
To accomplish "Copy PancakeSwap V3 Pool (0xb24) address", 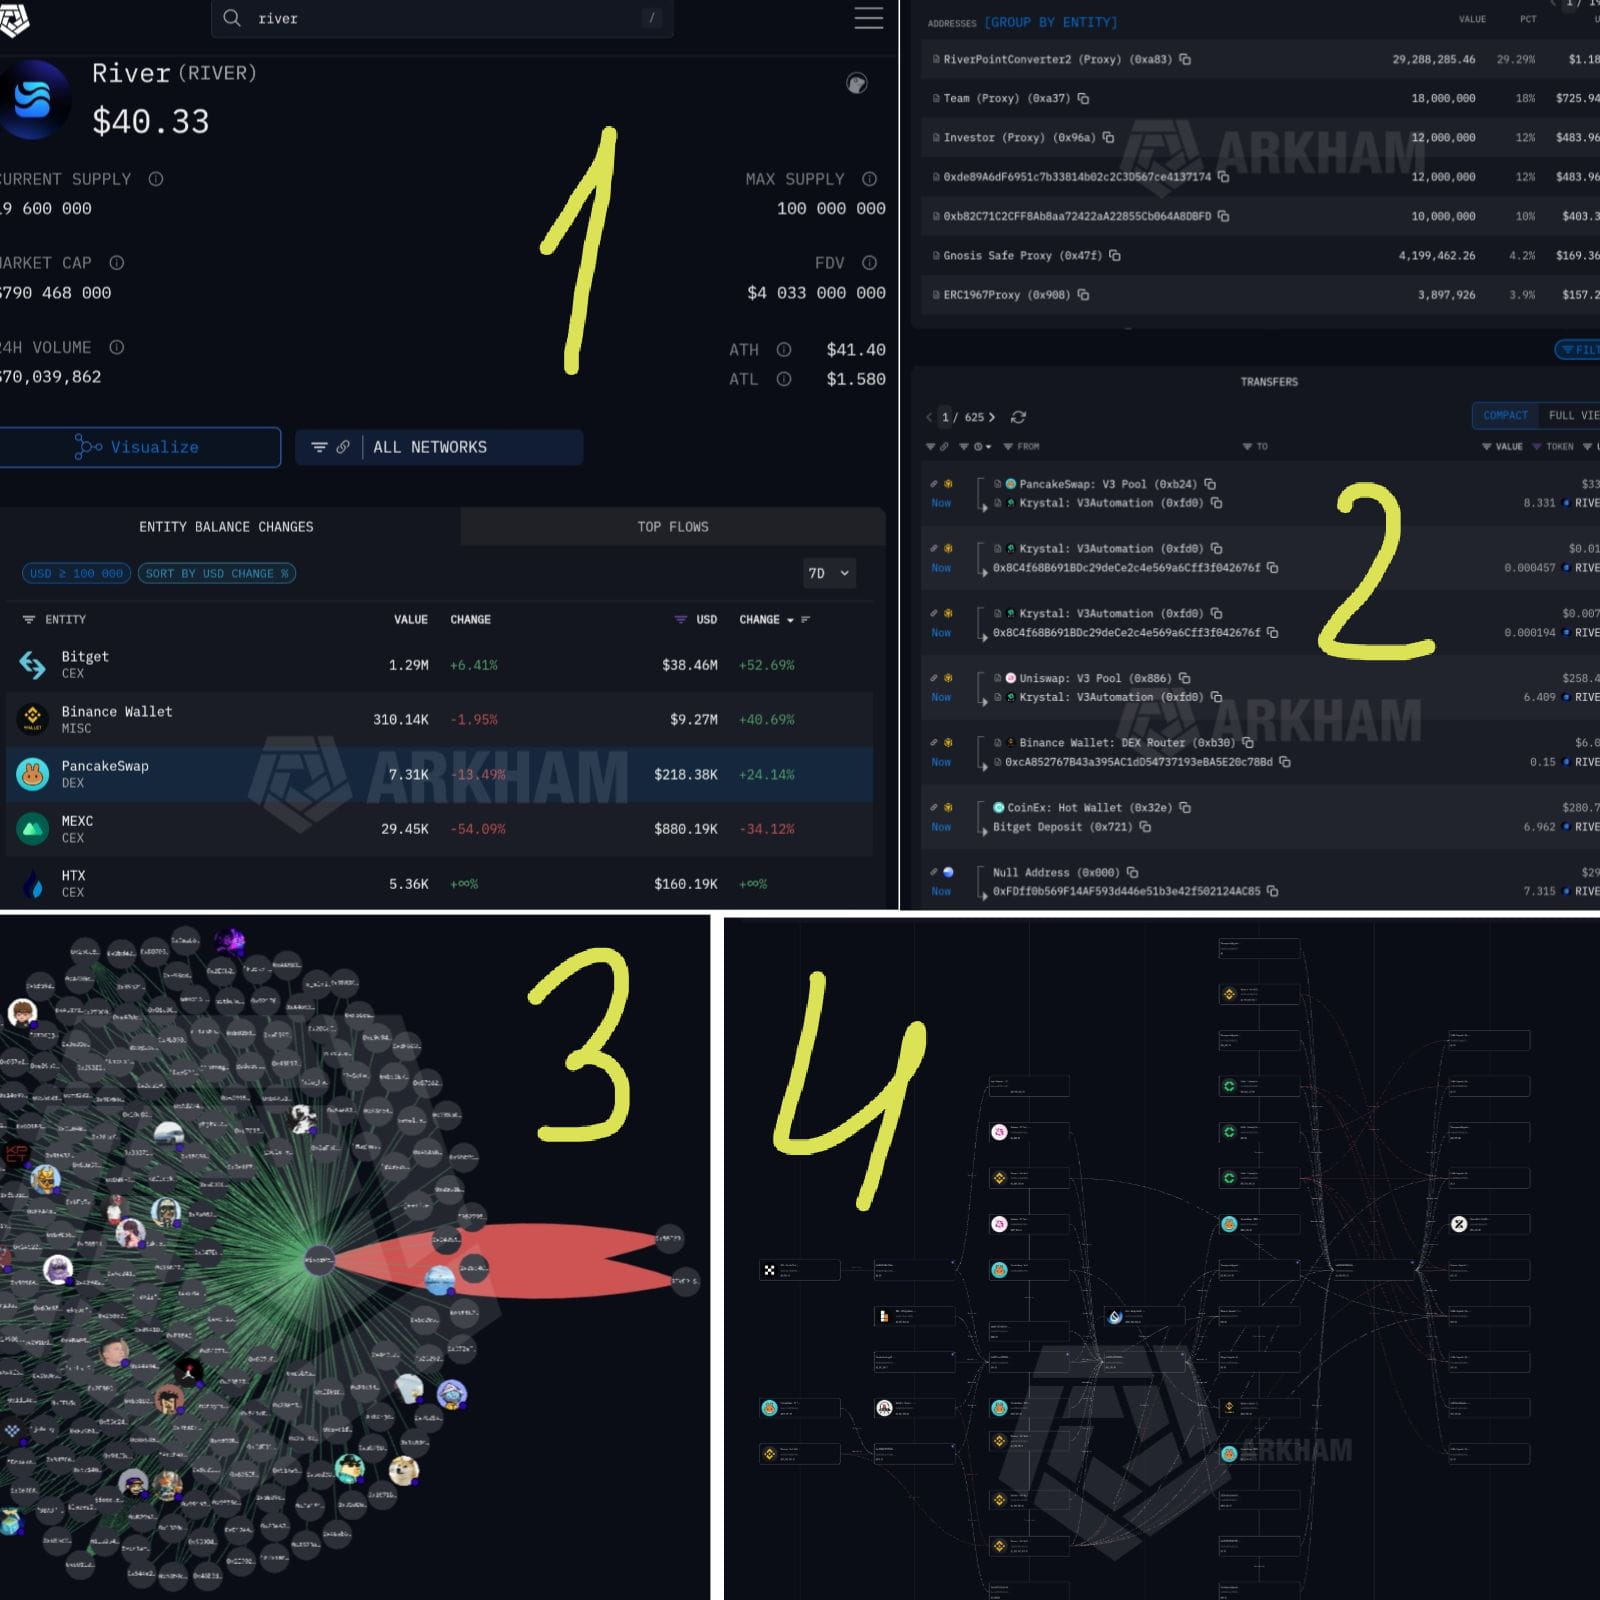I will [1210, 484].
